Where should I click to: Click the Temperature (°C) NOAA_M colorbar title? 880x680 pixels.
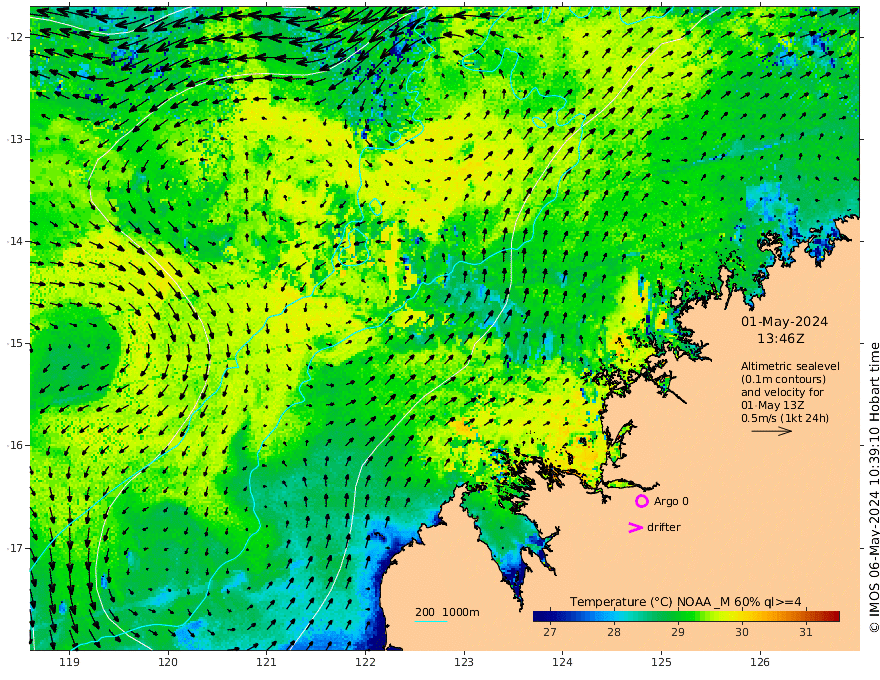pos(685,601)
